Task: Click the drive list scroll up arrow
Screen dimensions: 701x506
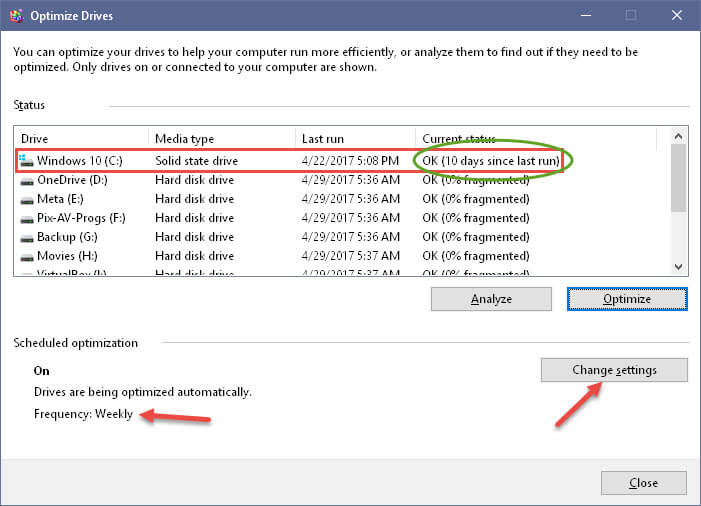Action: point(678,136)
